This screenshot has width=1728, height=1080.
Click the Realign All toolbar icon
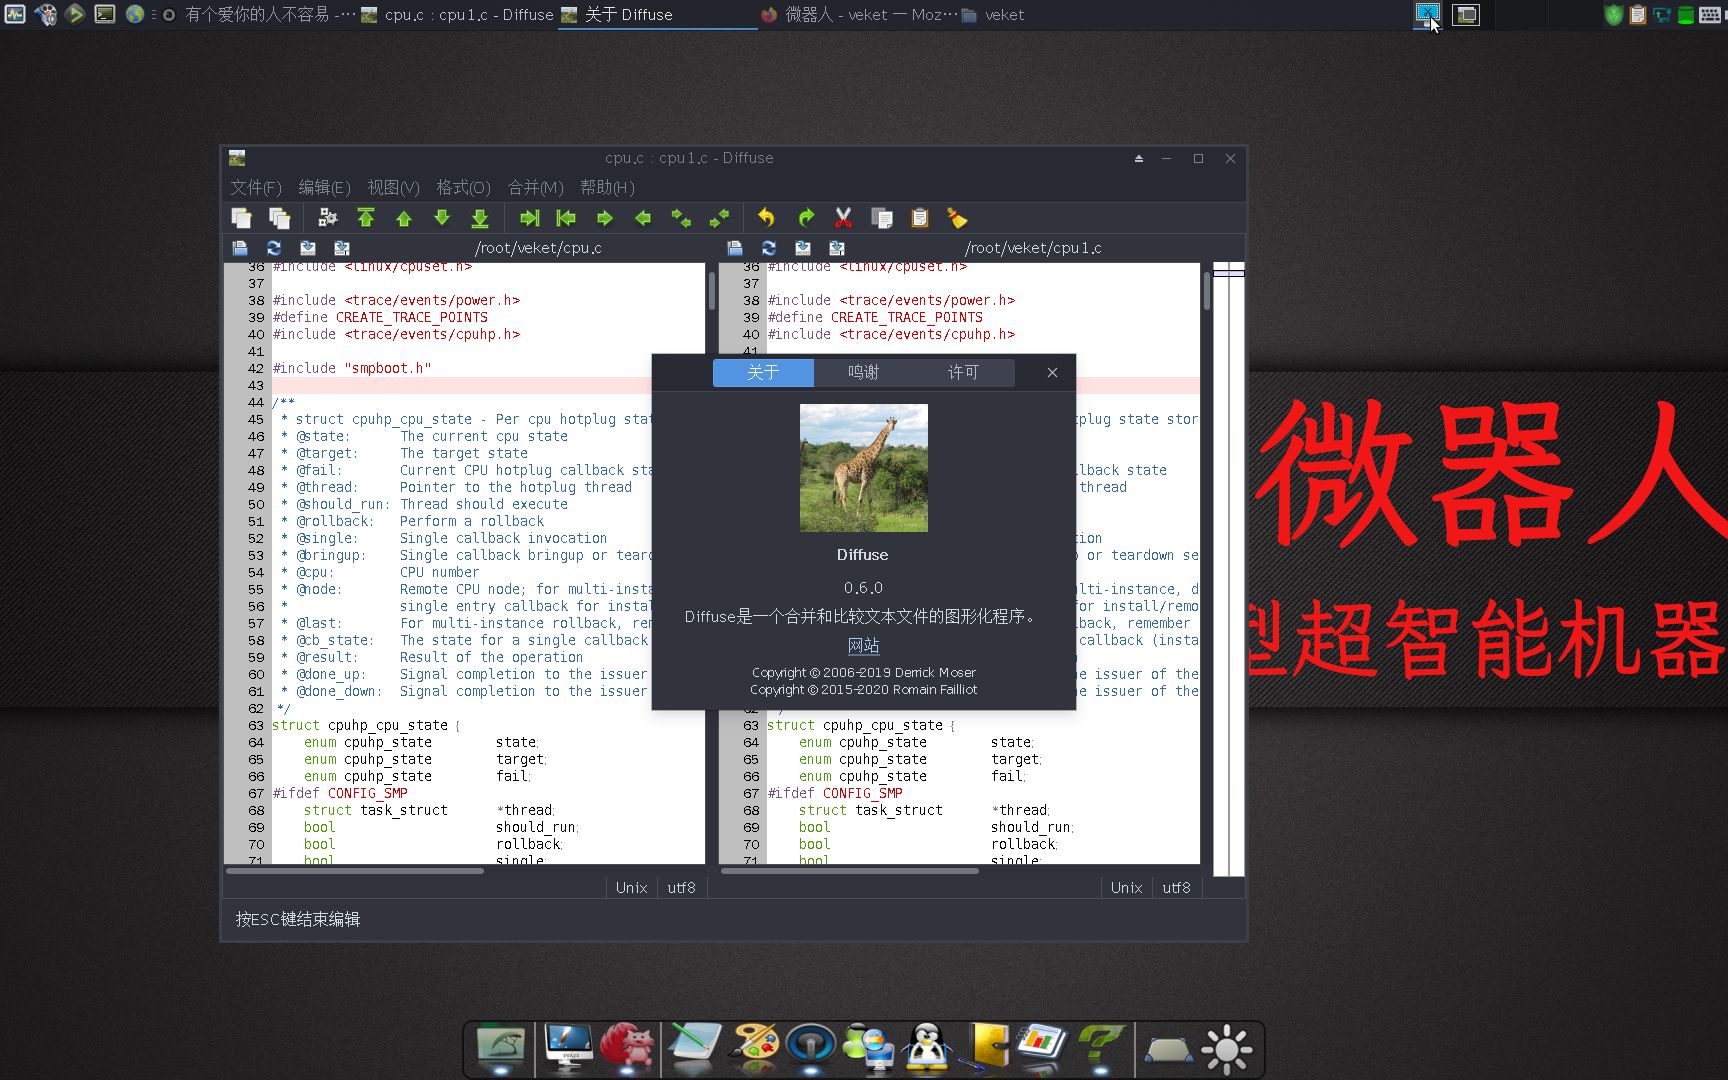tap(327, 218)
